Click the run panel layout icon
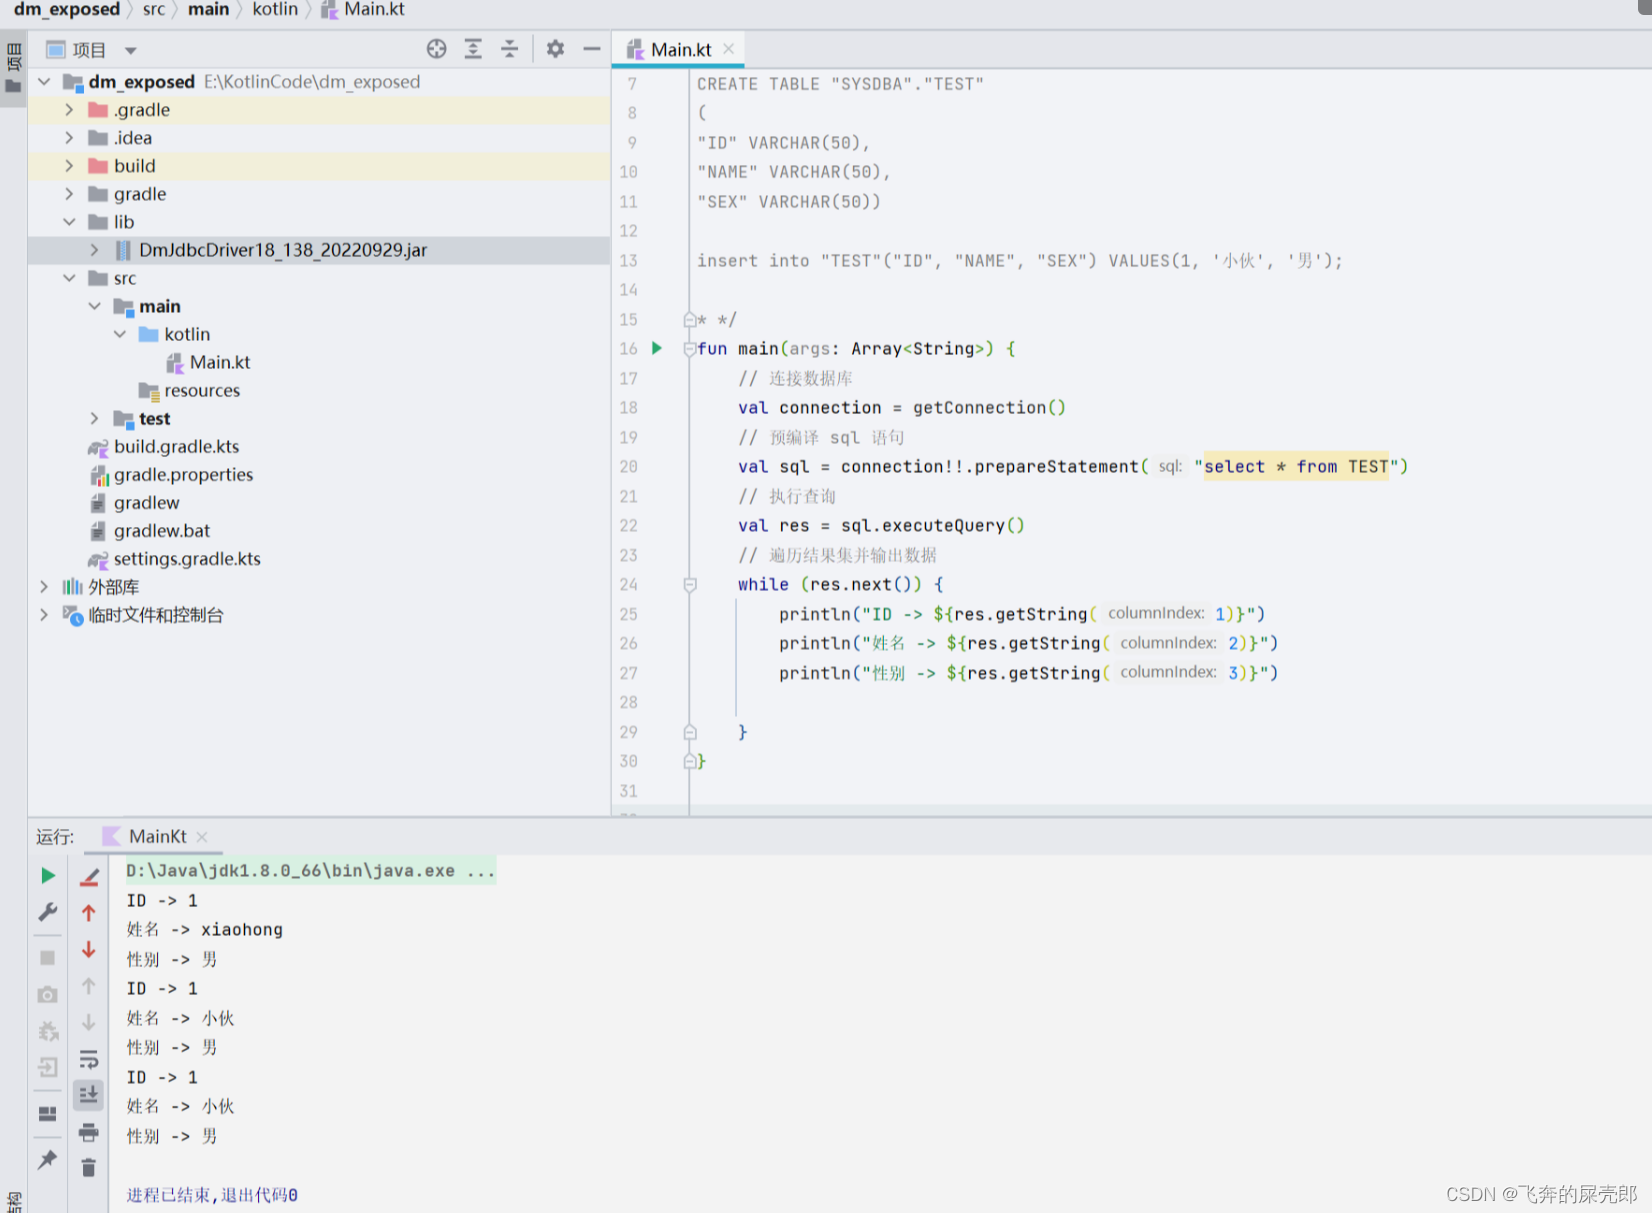 pyautogui.click(x=47, y=1113)
